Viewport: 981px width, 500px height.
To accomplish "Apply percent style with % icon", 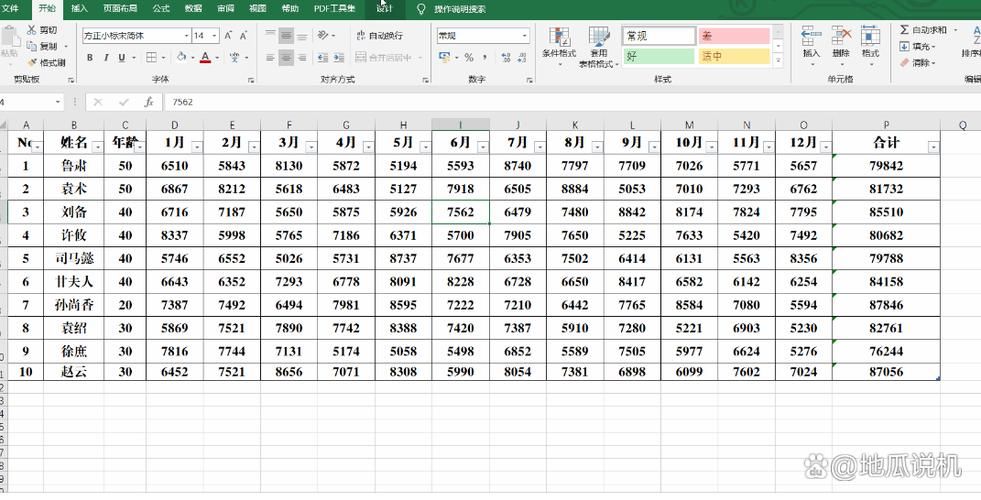I will [x=469, y=58].
